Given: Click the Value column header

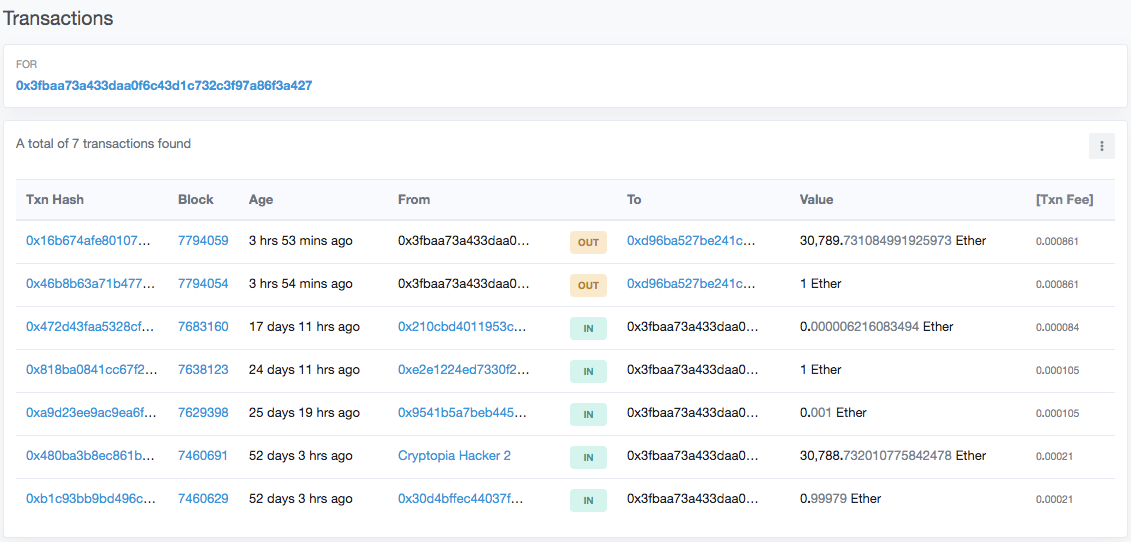Looking at the screenshot, I should (x=817, y=200).
